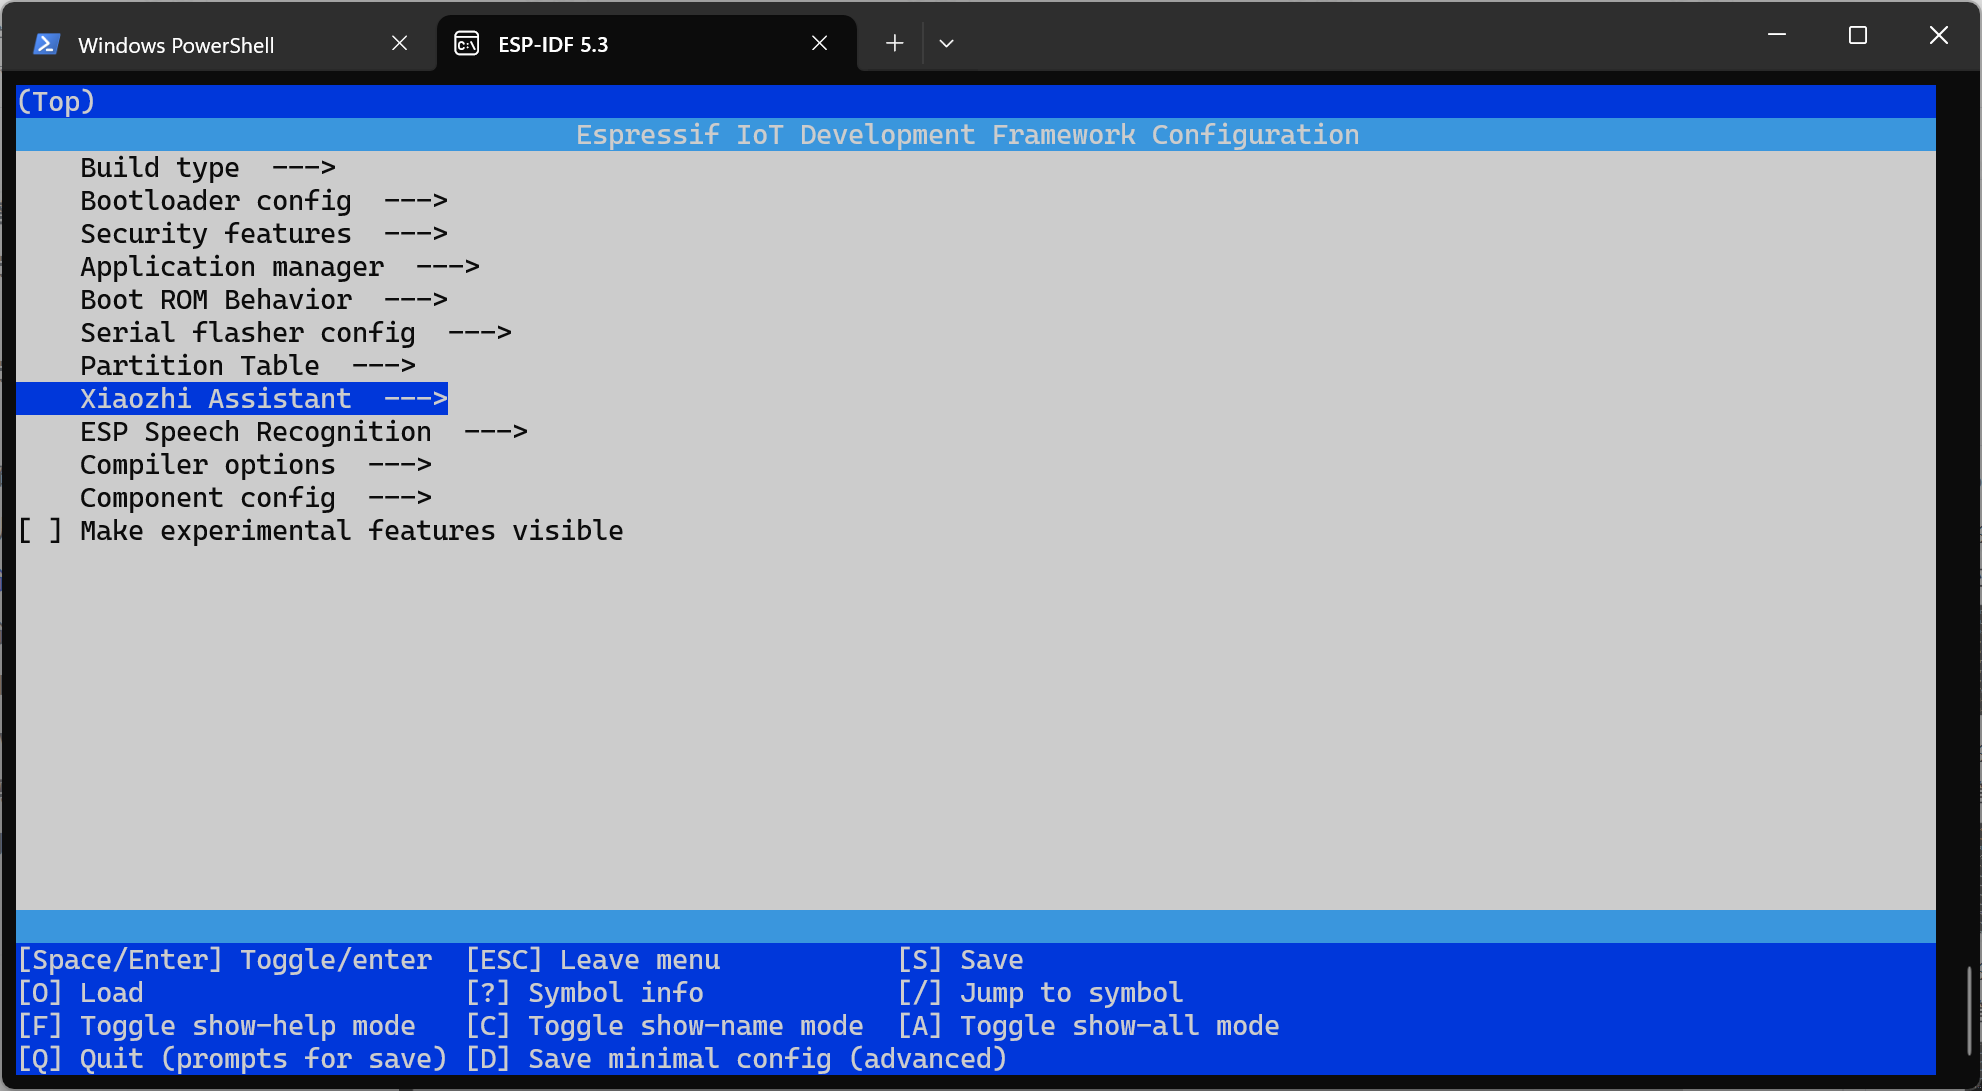Click the PowerShell icon in the tab

click(x=46, y=44)
